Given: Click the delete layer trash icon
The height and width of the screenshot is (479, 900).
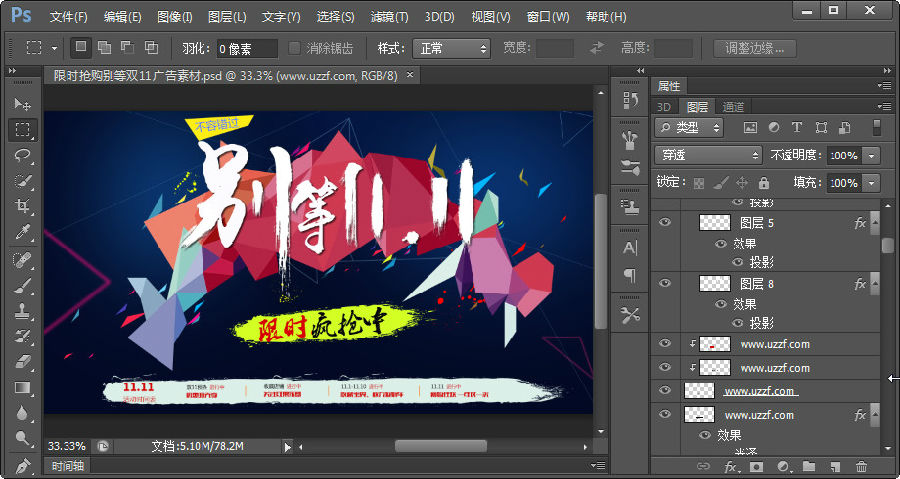Looking at the screenshot, I should pos(861,466).
